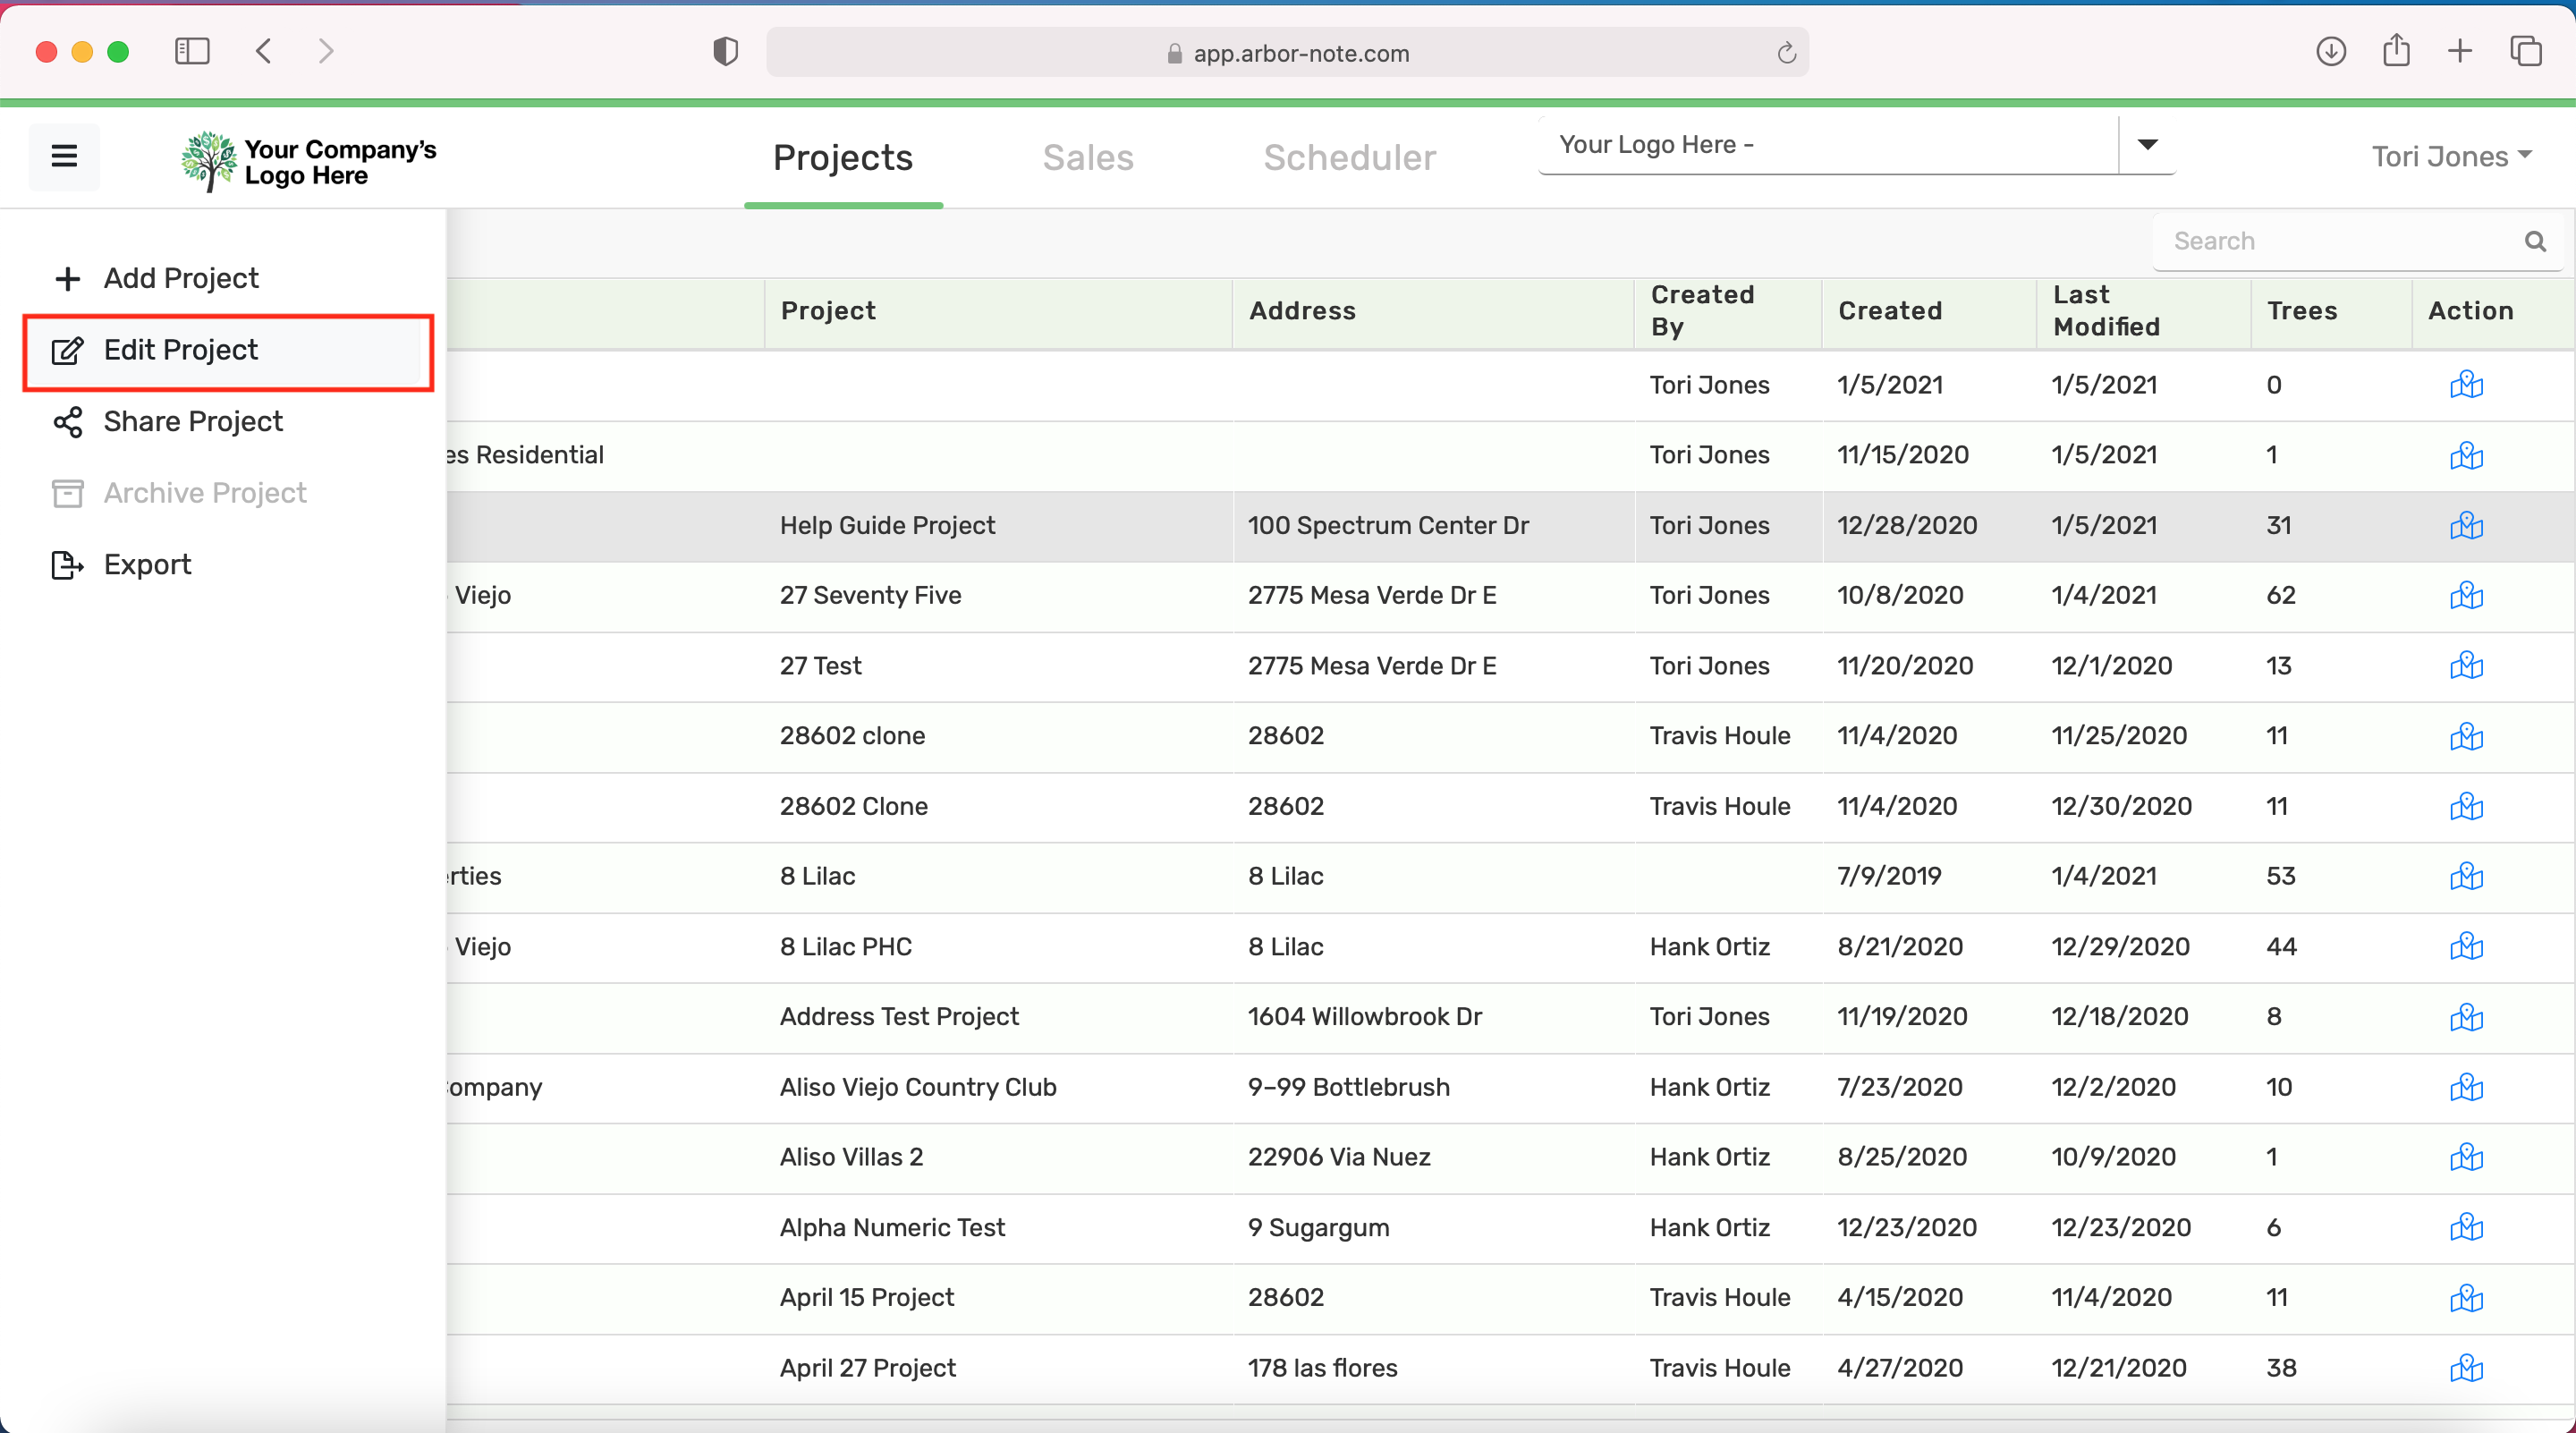Open map for Address Test Project row
The width and height of the screenshot is (2576, 1433).
(2466, 1017)
